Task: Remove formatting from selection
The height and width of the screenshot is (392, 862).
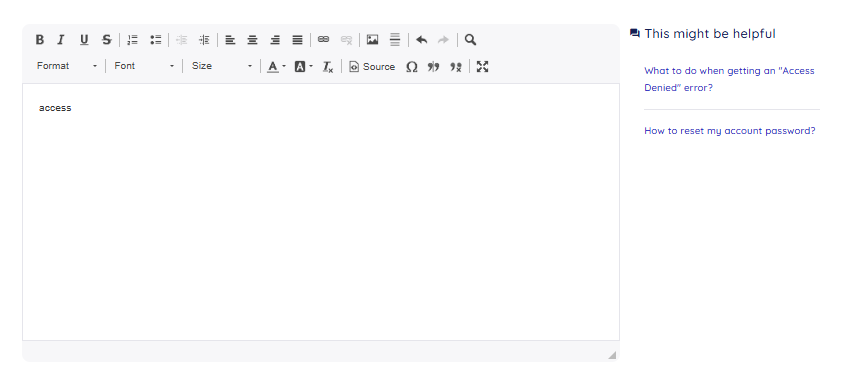Action: coord(328,67)
